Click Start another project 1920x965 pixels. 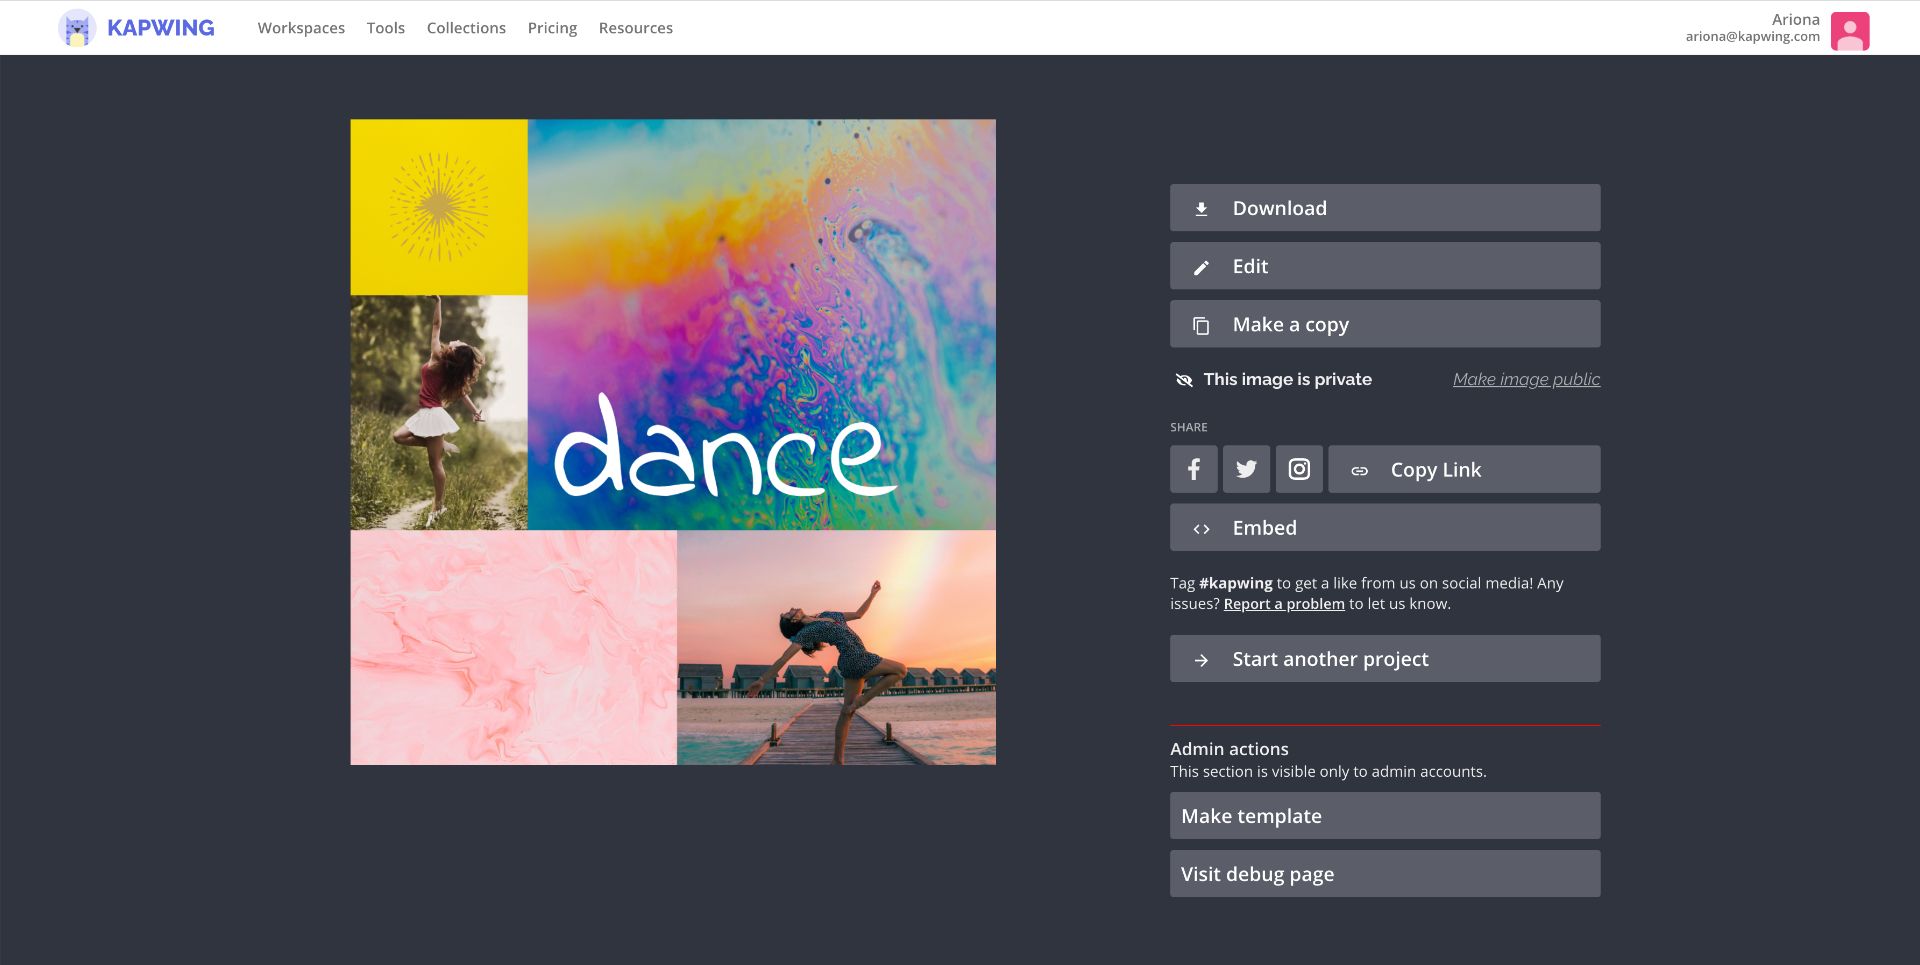[1384, 659]
